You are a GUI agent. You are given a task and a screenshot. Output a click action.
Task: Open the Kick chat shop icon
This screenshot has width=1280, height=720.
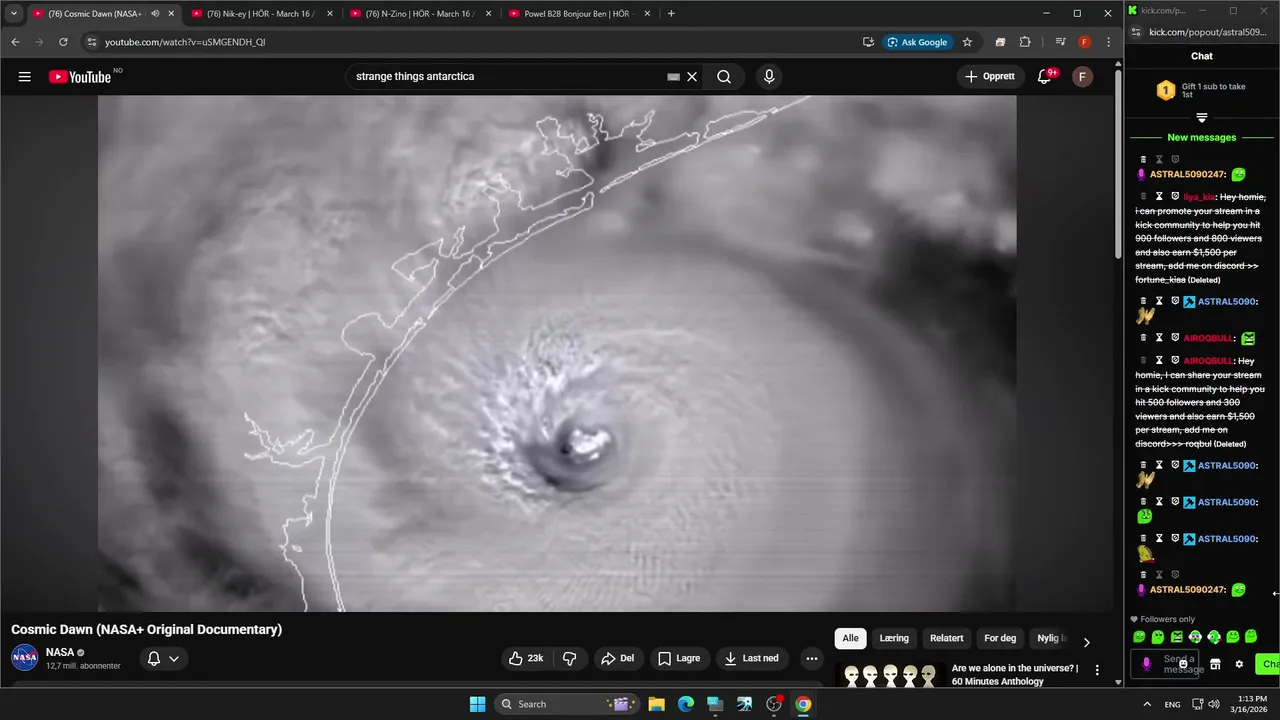pos(1215,664)
